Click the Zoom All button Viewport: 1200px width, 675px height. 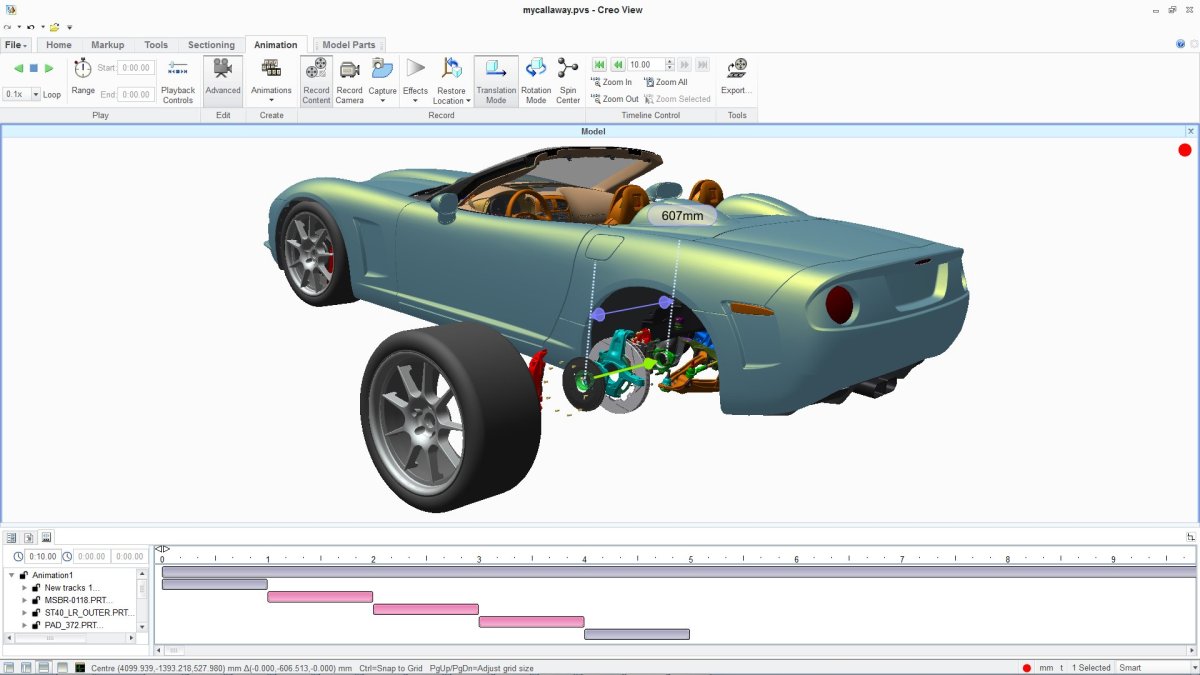click(x=666, y=82)
